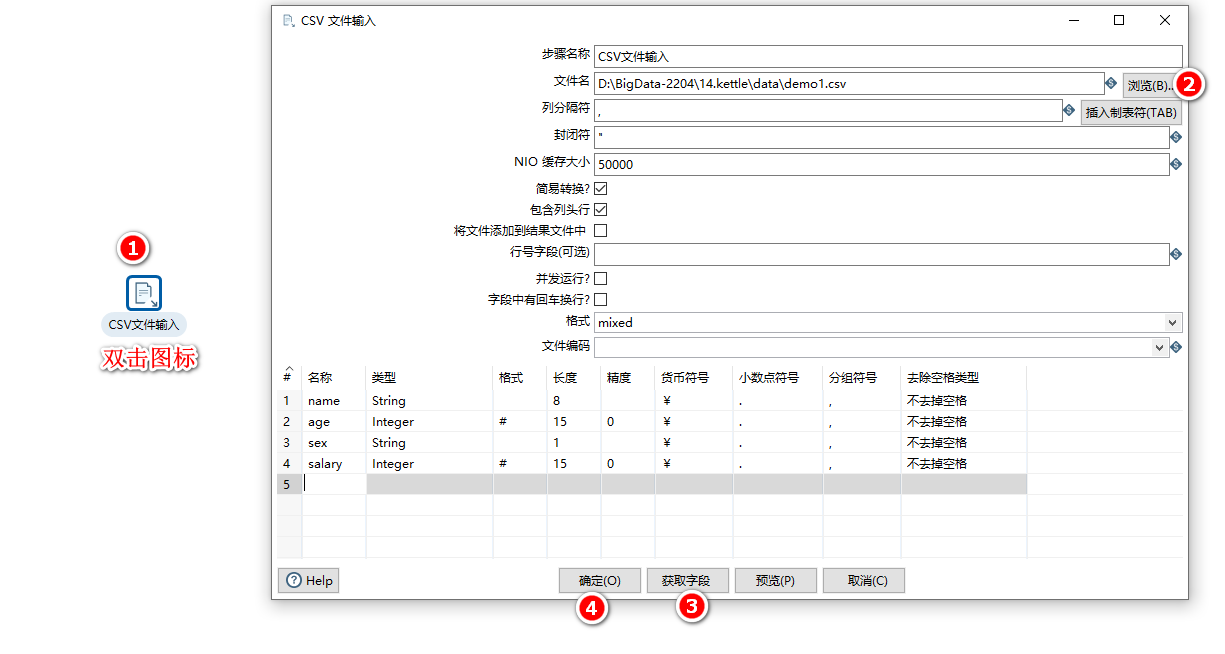Screen dimensions: 1225x654
Task: Click variable icon beside 列分隔符 field
Action: (1069, 110)
